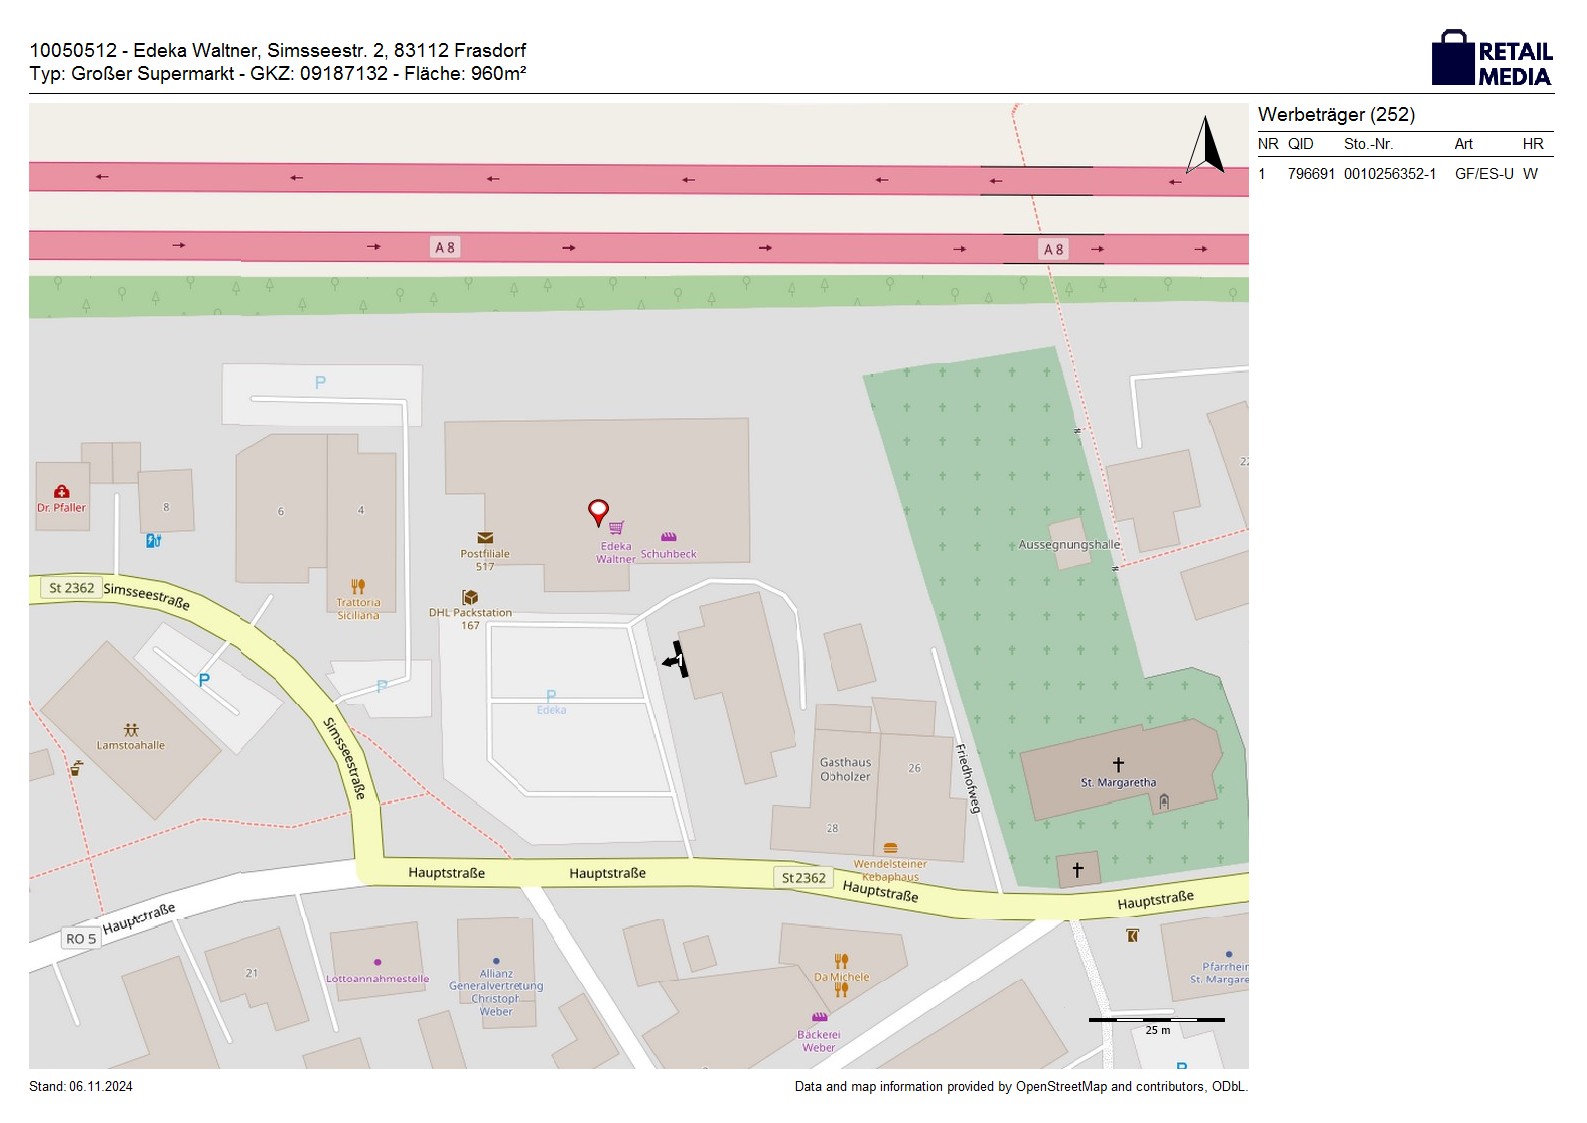Select the Wendelsteiner Kebaphaus burger icon
The image size is (1587, 1123).
pyautogui.click(x=890, y=848)
